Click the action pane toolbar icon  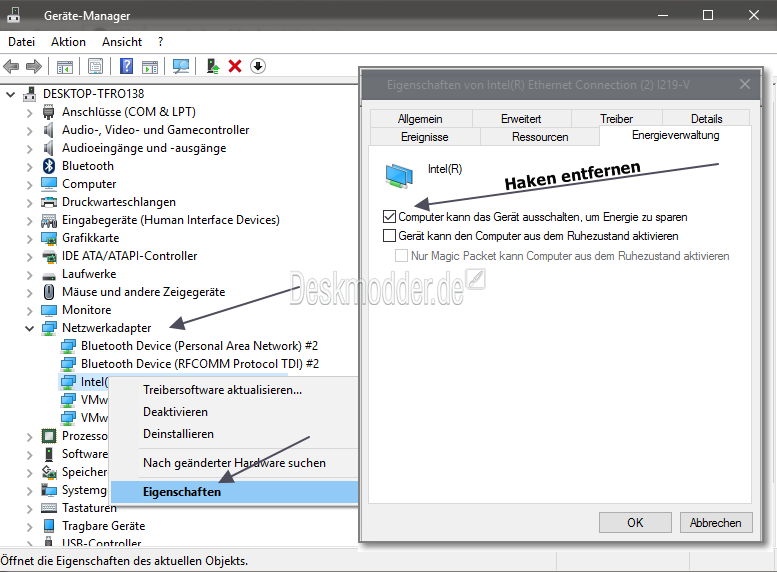click(x=150, y=66)
